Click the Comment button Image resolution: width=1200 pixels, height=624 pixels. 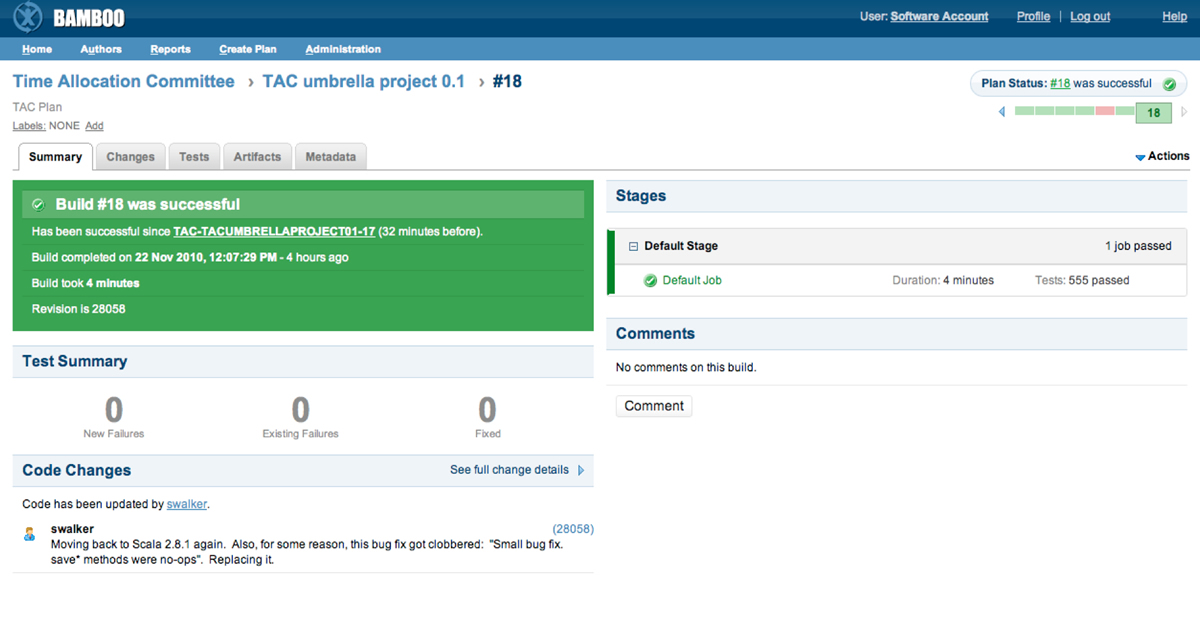(654, 406)
